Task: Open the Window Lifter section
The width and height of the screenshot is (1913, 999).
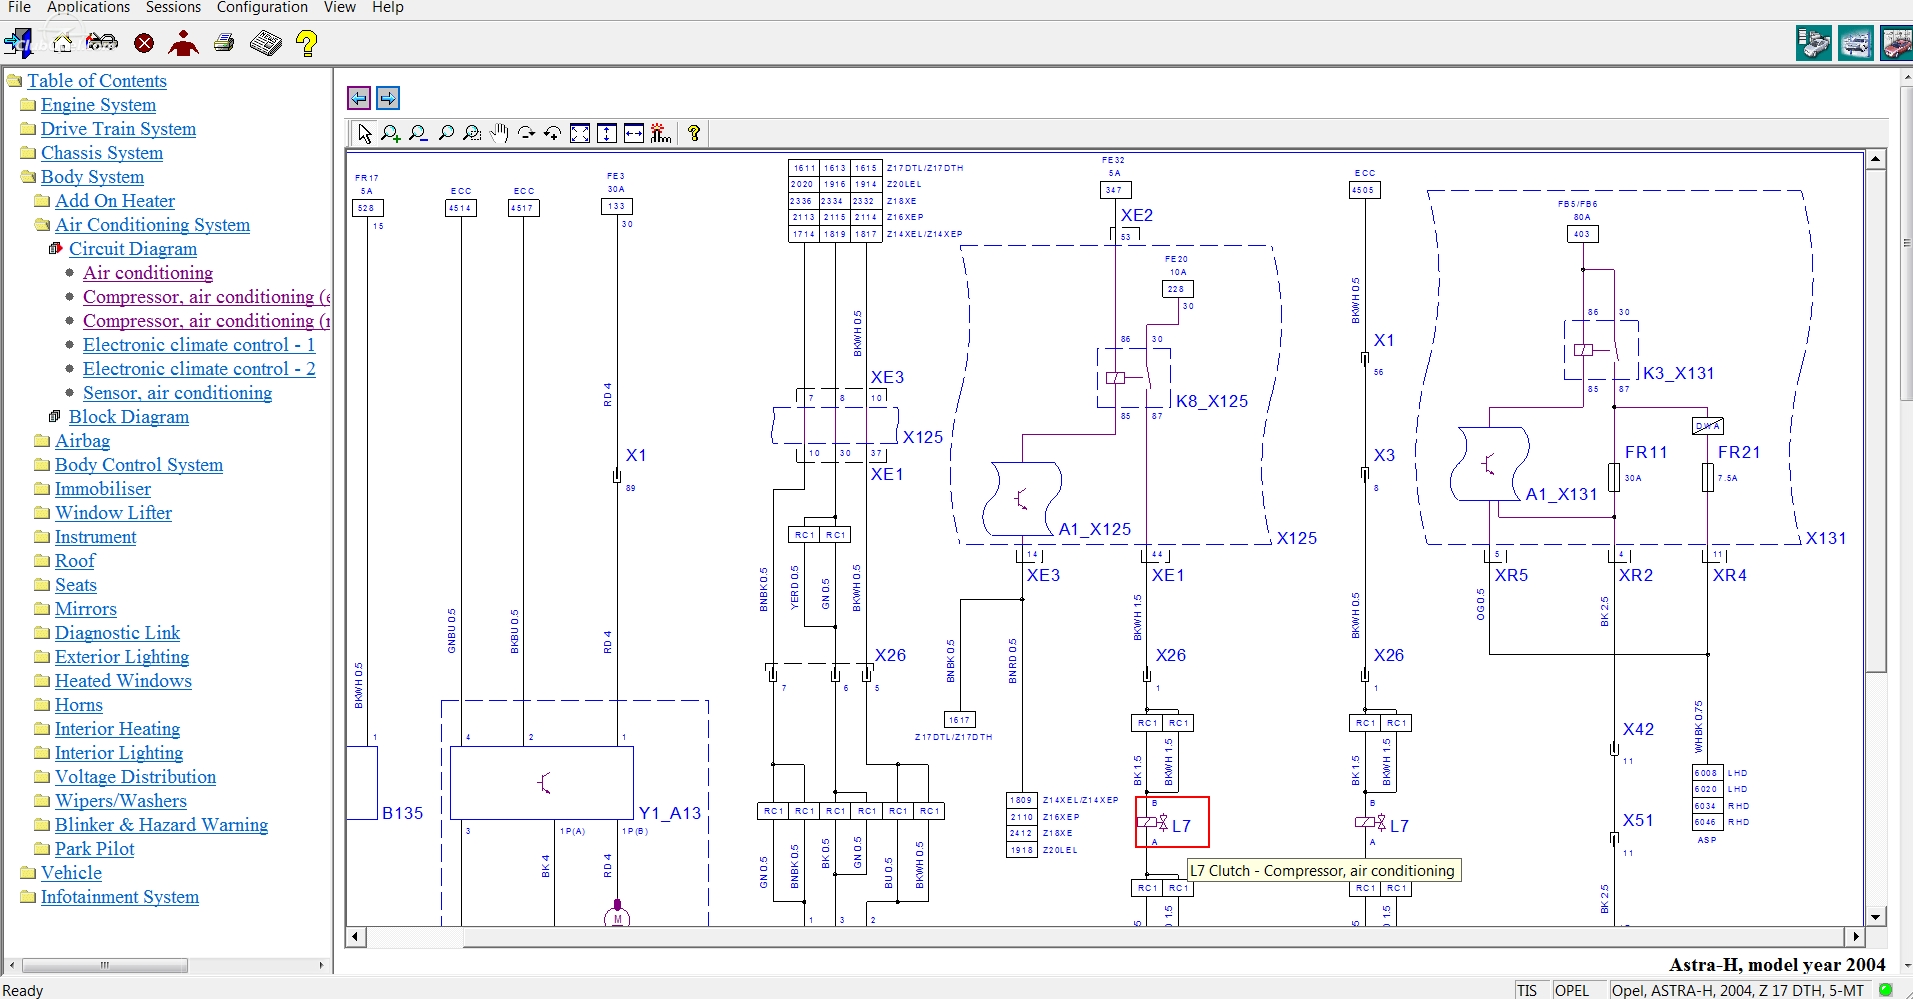Action: pyautogui.click(x=113, y=513)
